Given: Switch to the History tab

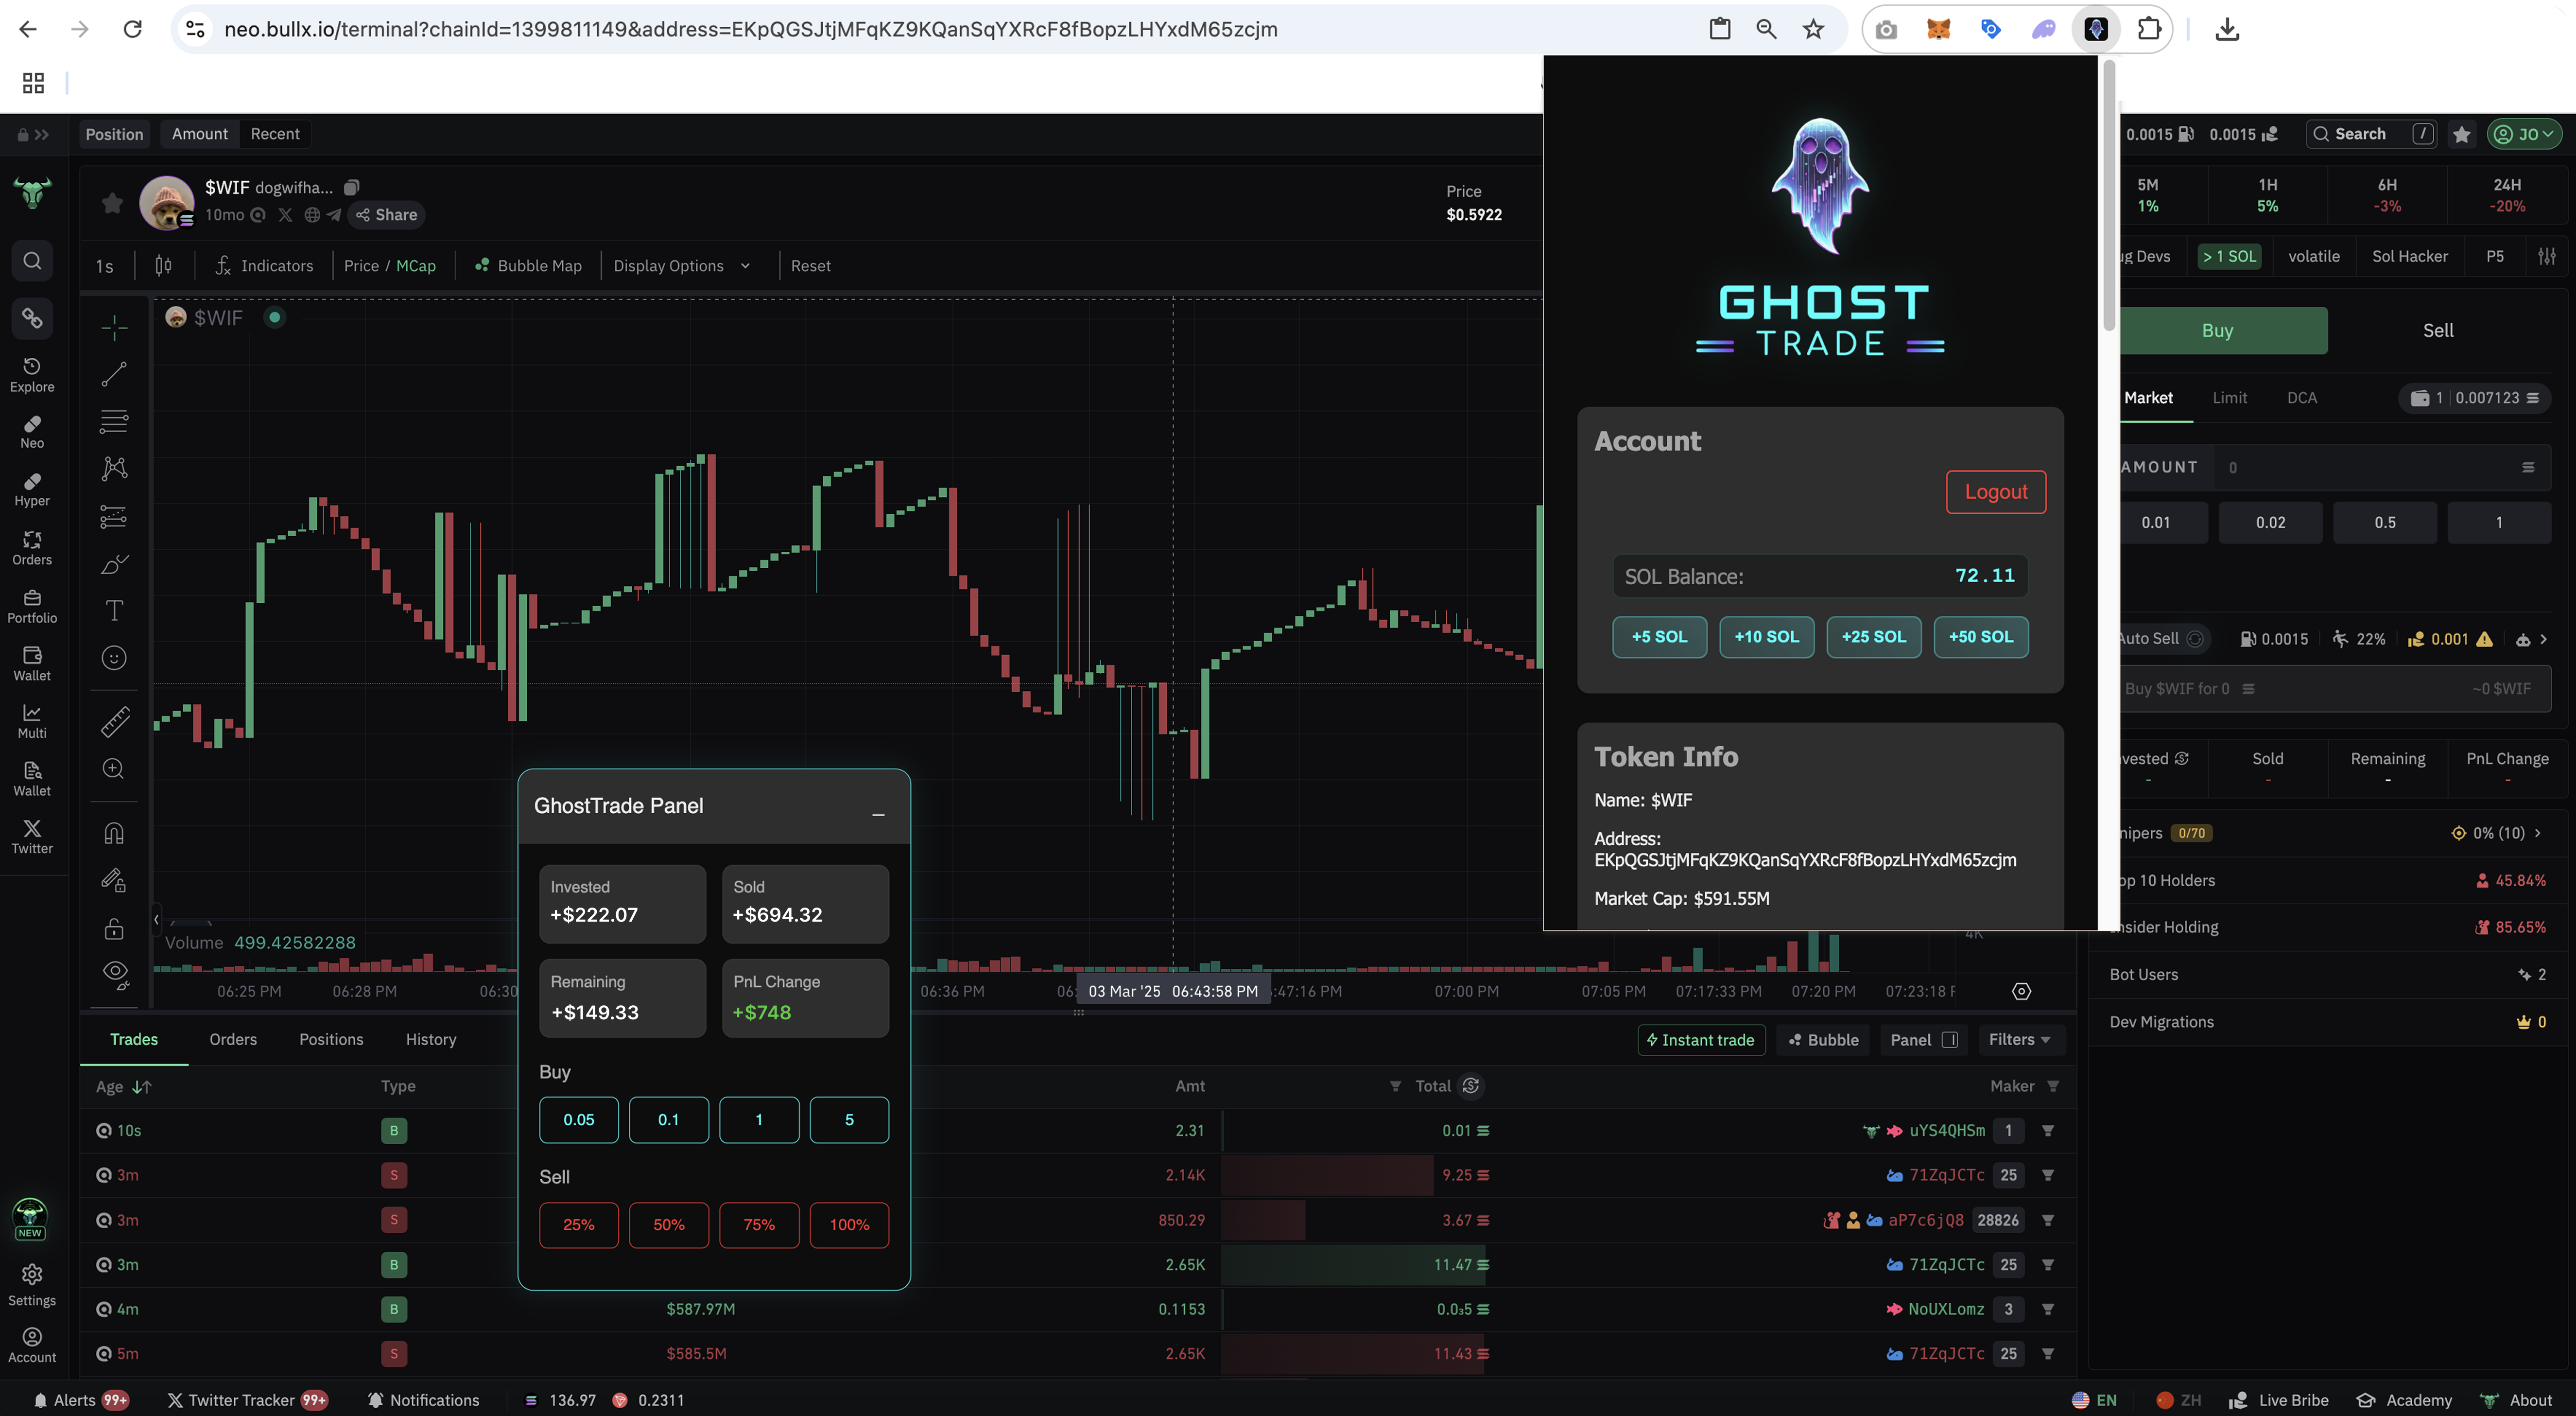Looking at the screenshot, I should [x=431, y=1039].
